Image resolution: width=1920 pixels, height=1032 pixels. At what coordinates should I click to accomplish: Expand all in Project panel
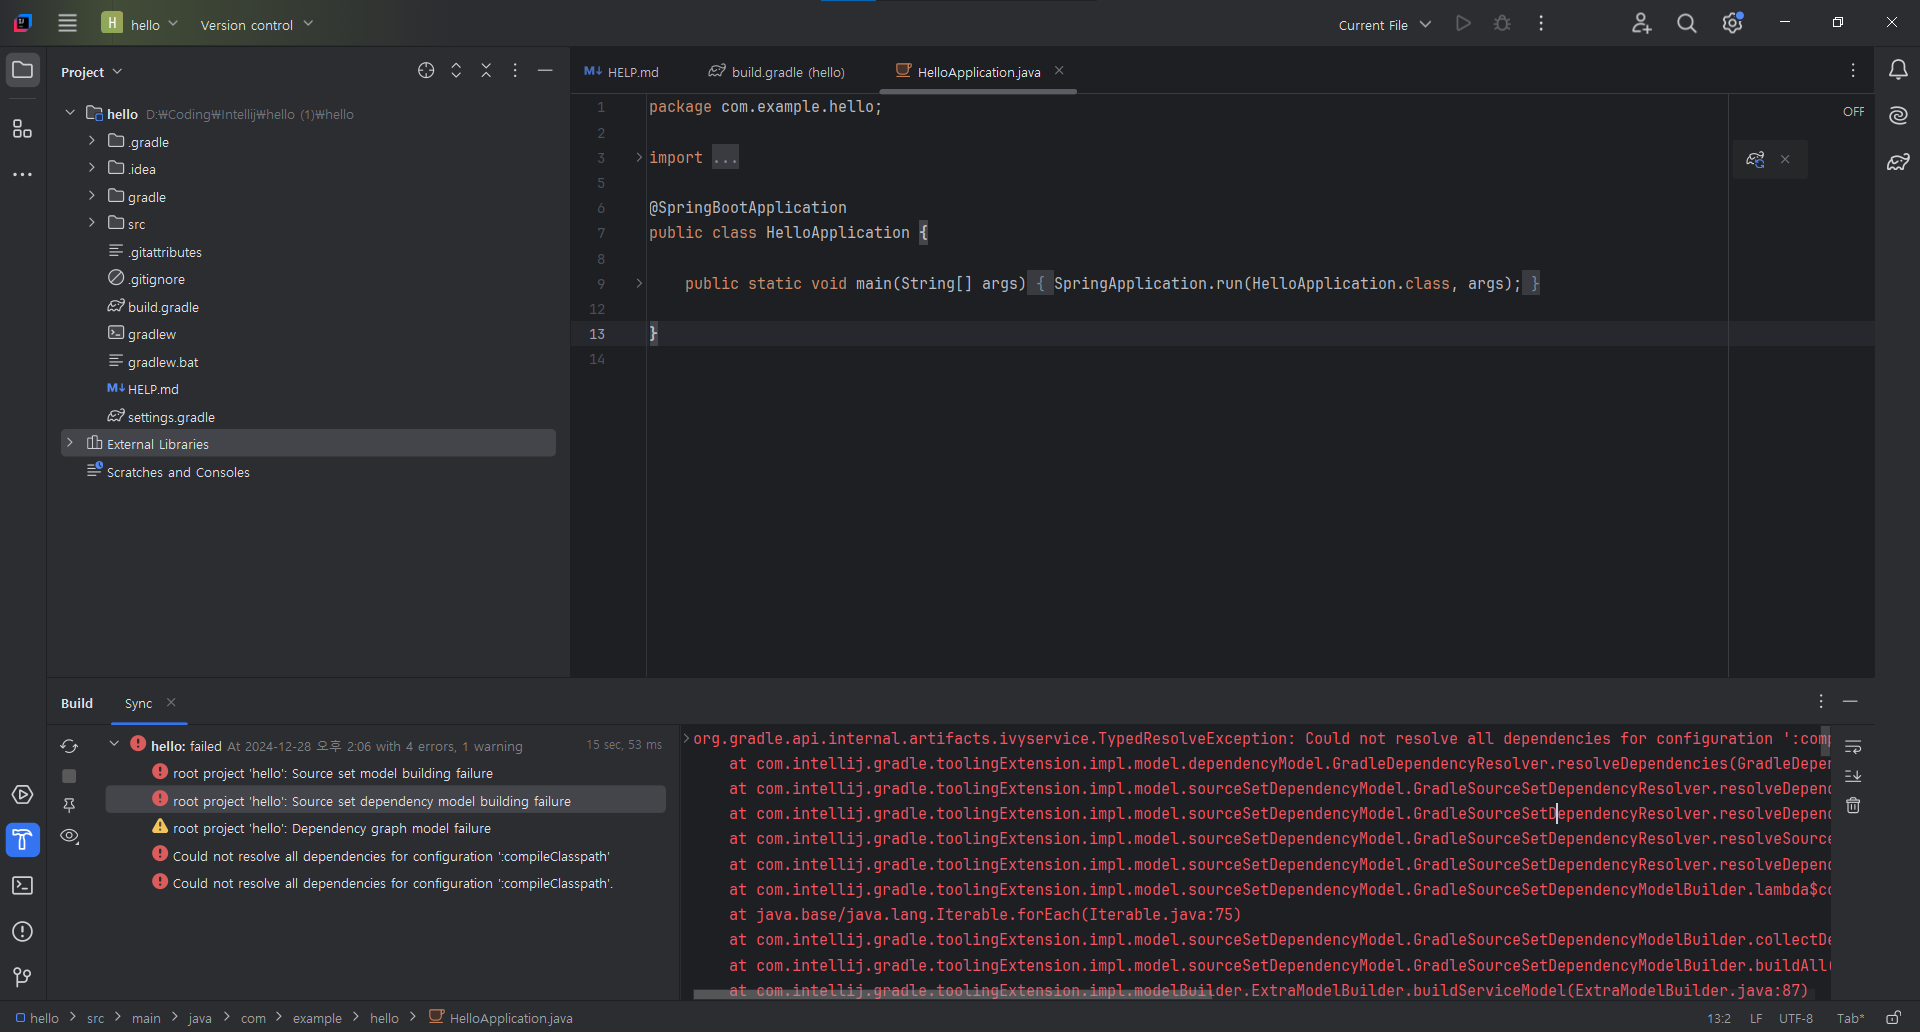coord(456,70)
